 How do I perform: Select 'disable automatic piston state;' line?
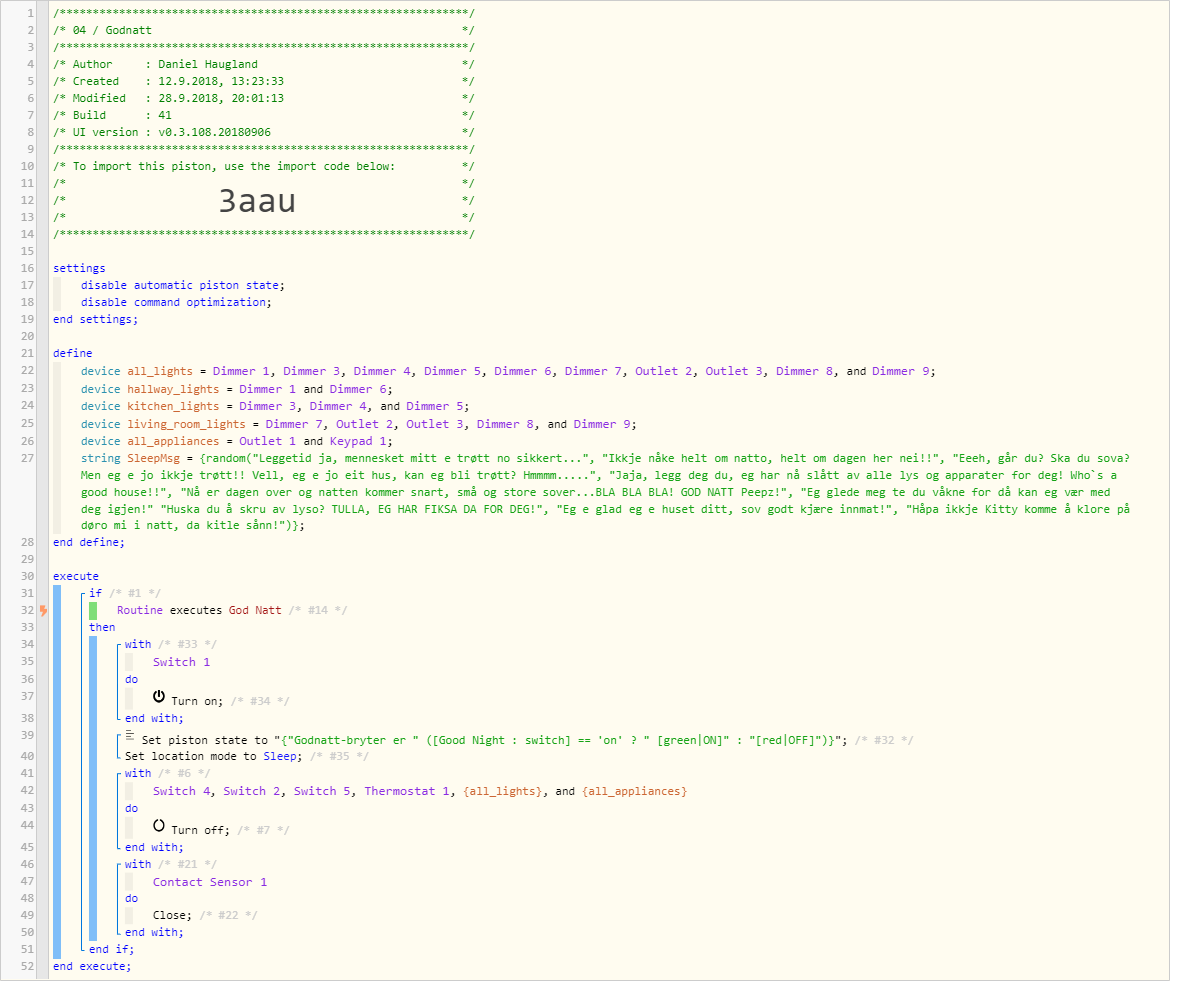[x=183, y=287]
